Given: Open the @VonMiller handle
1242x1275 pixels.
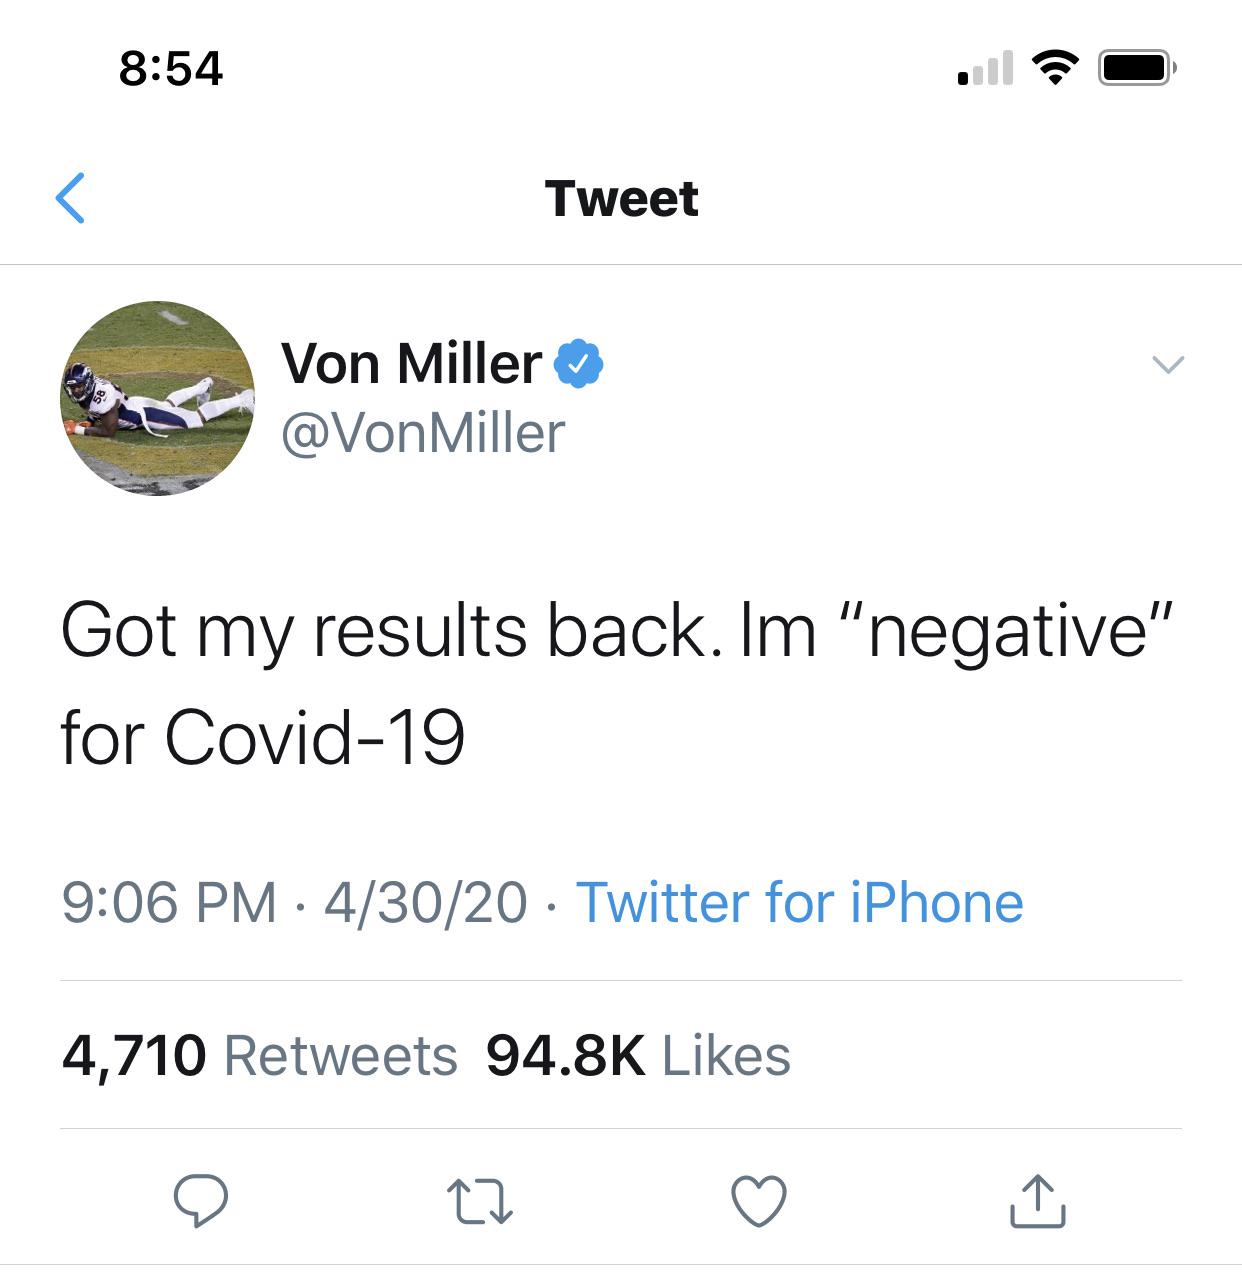Looking at the screenshot, I should coord(424,433).
